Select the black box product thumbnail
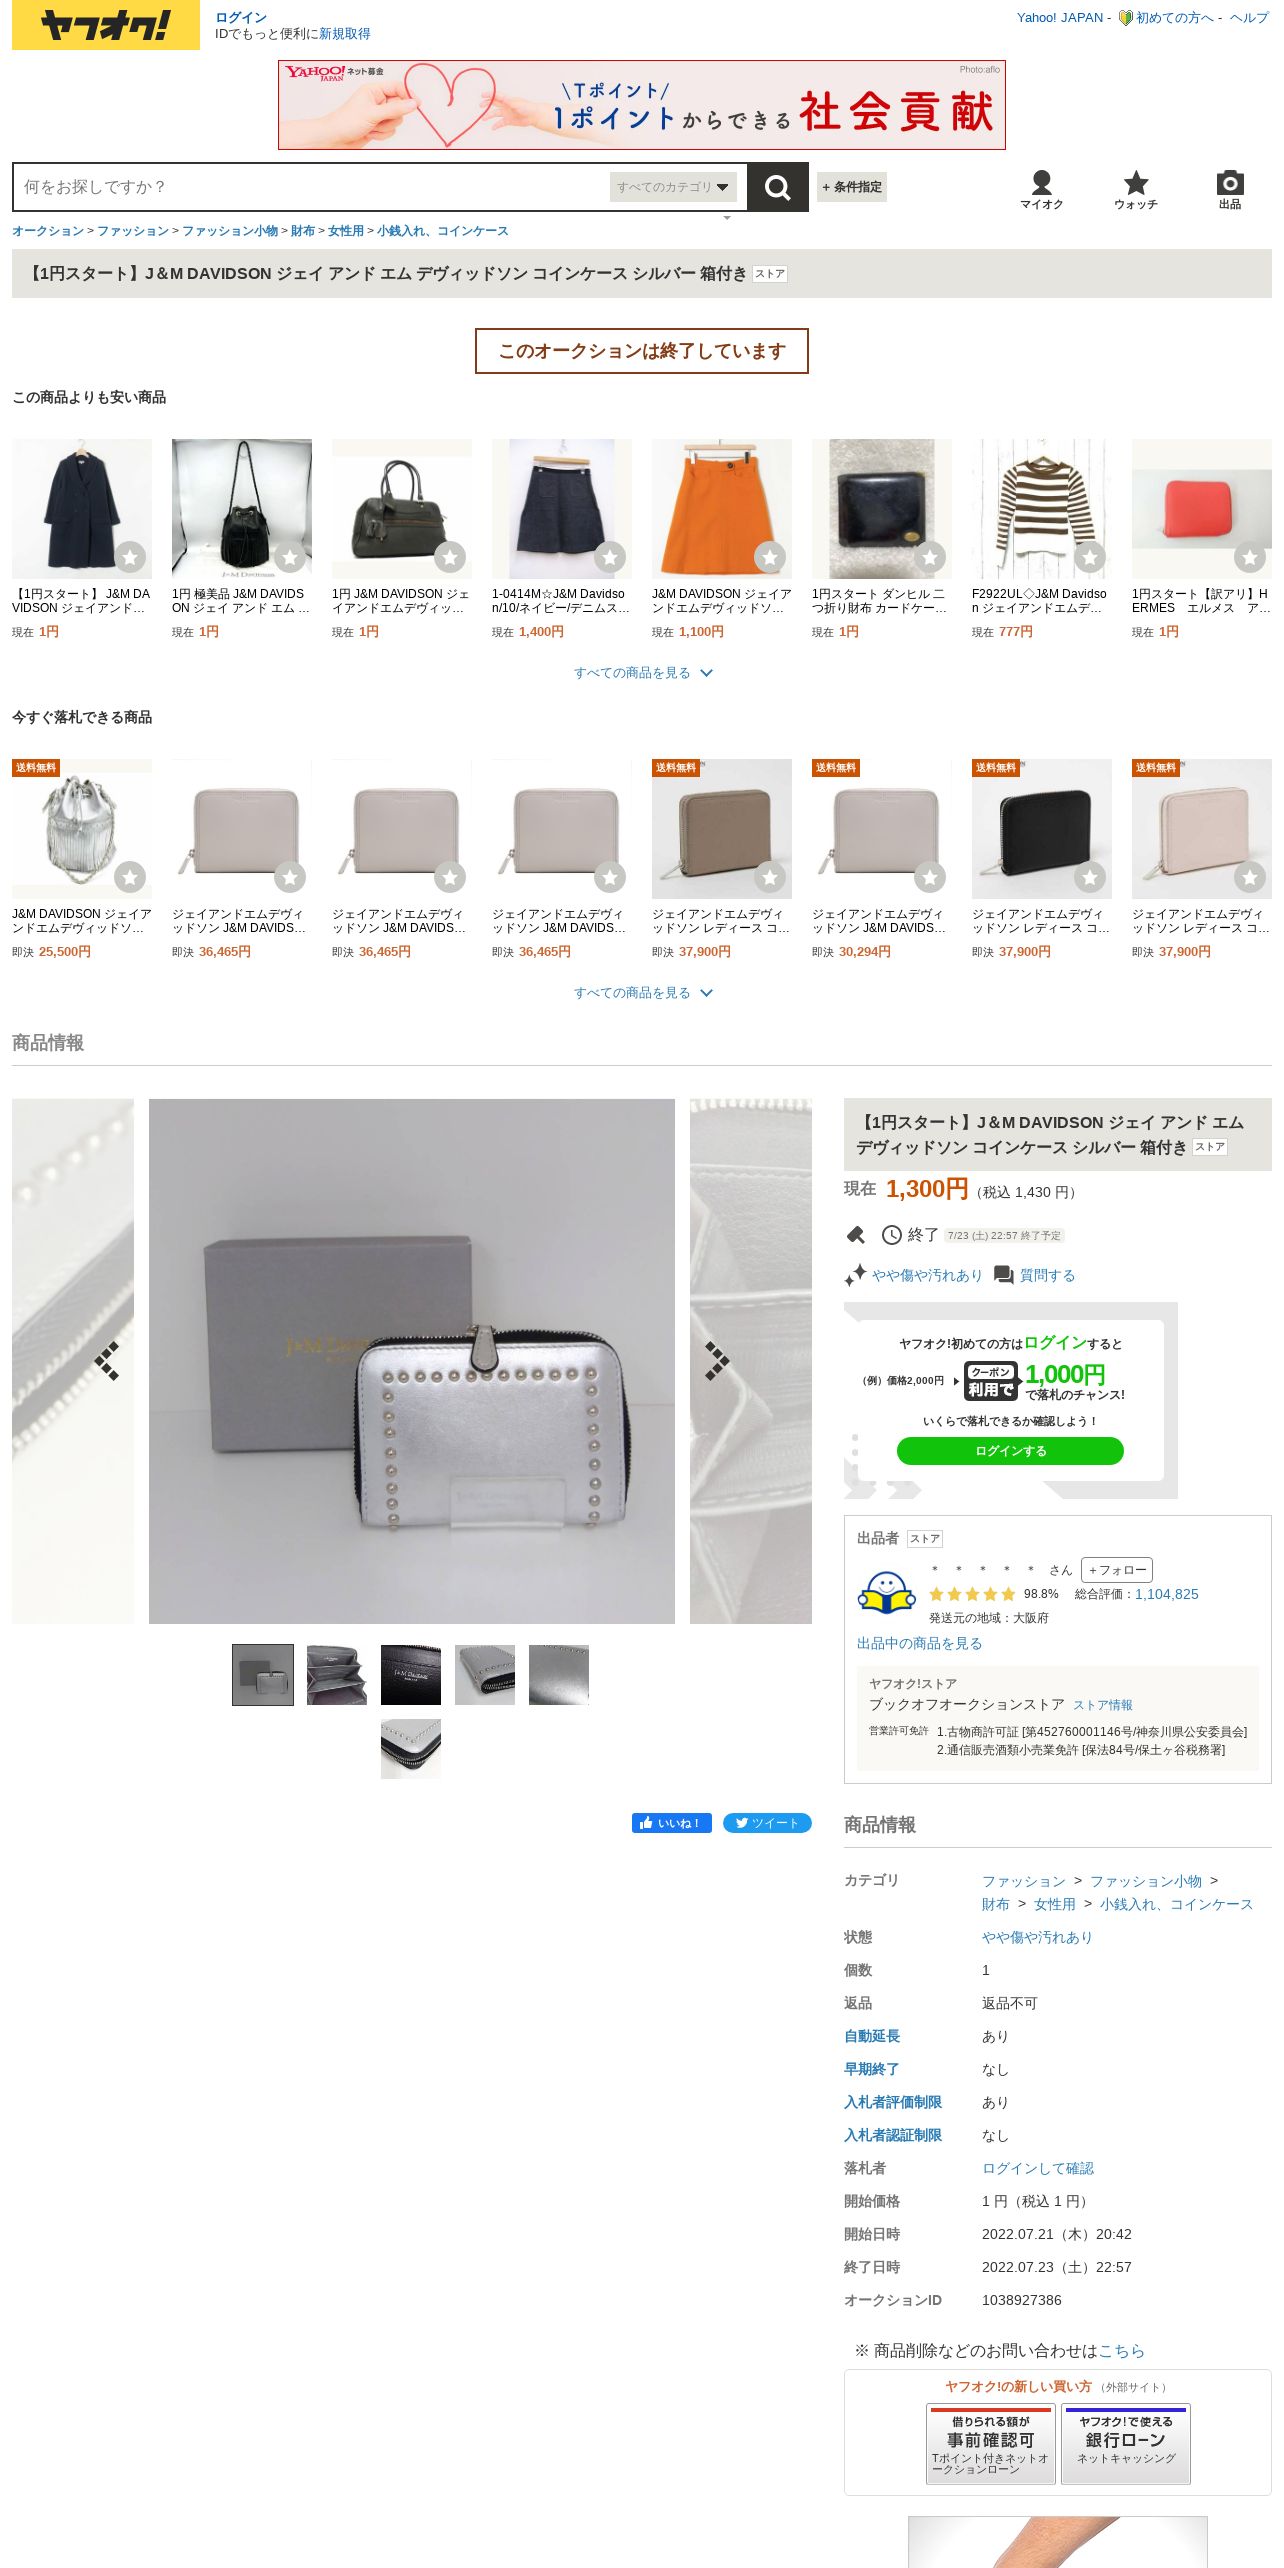Image resolution: width=1284 pixels, height=2568 pixels. (411, 1675)
